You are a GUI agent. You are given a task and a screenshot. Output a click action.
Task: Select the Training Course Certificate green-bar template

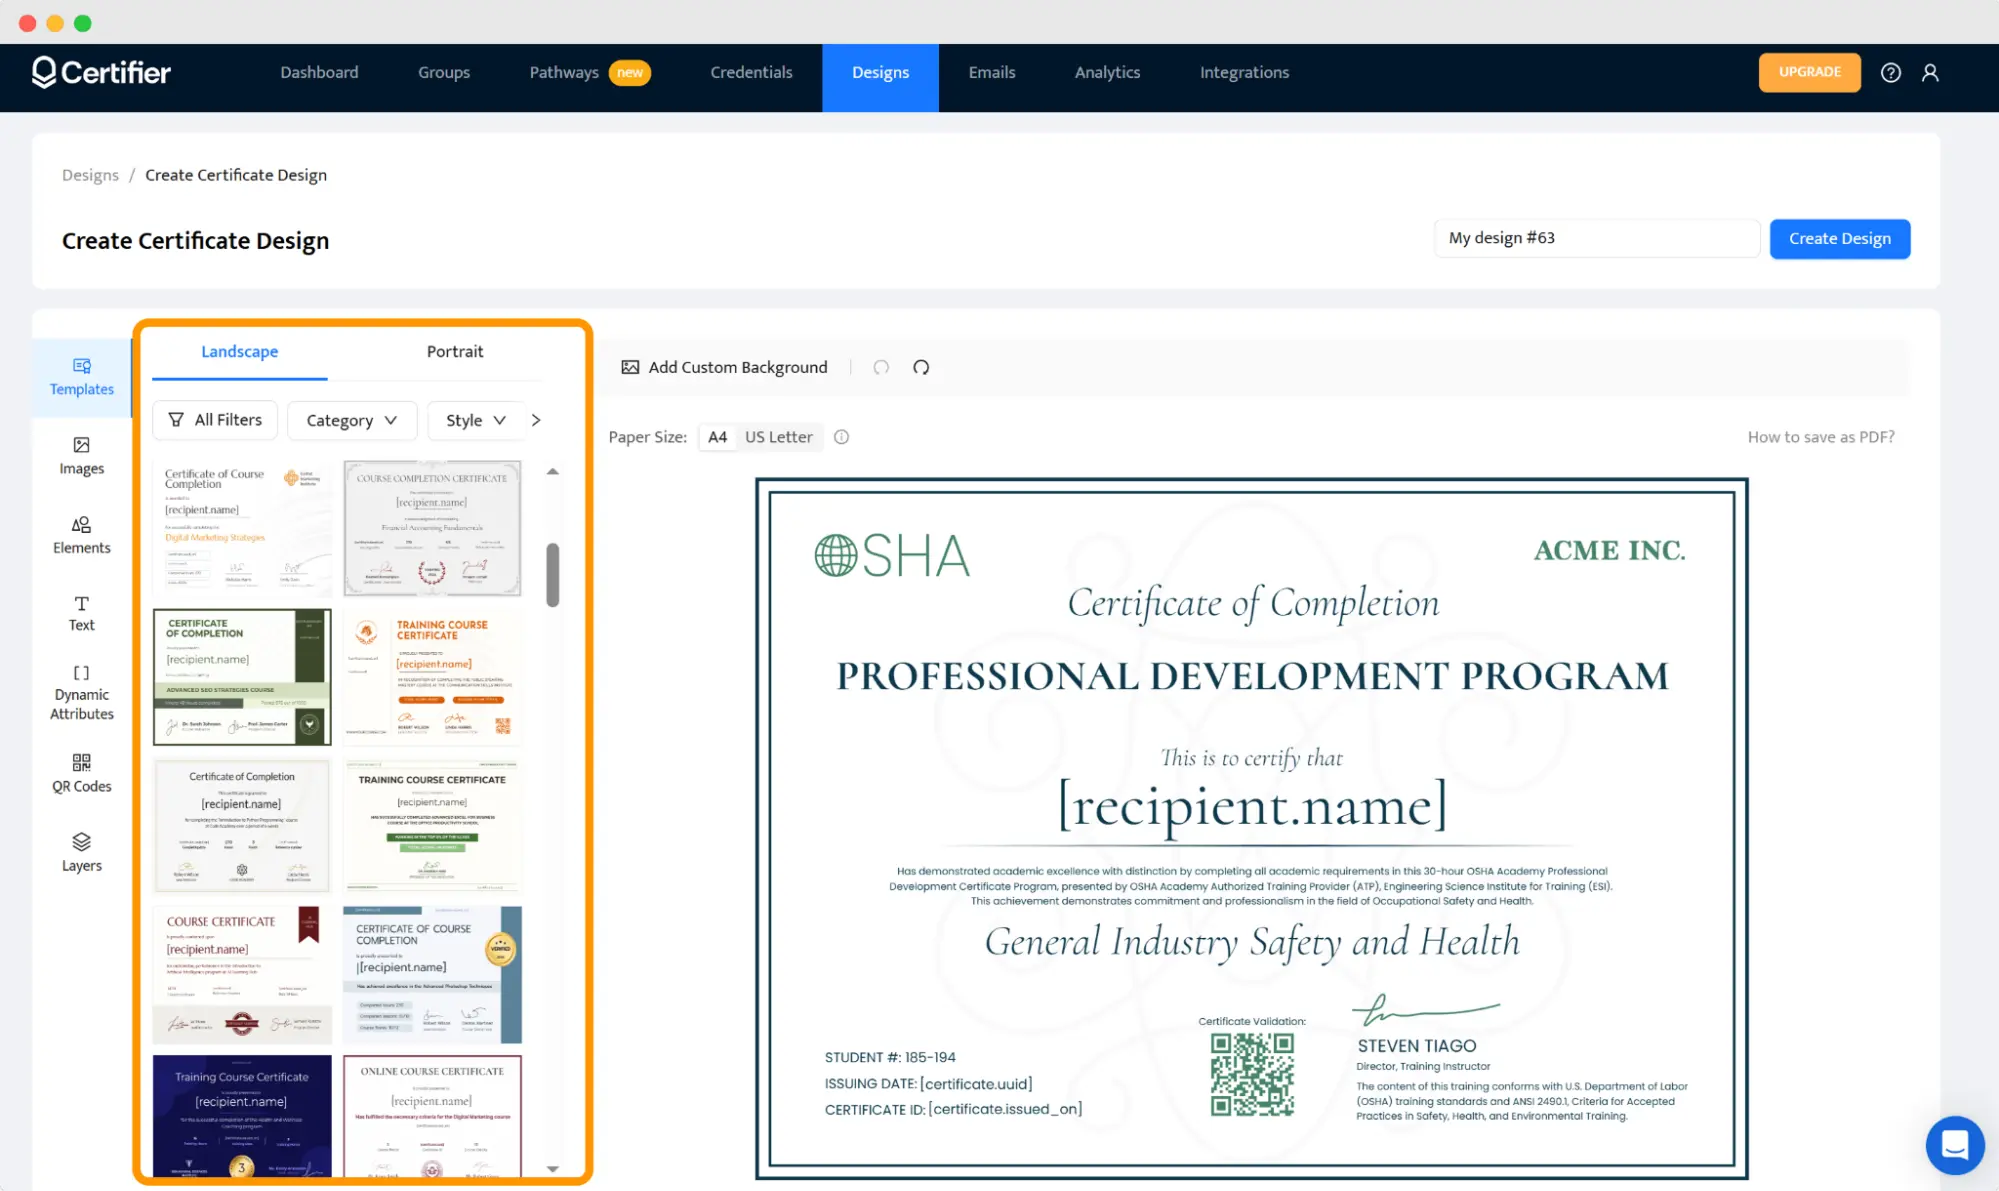(x=432, y=826)
